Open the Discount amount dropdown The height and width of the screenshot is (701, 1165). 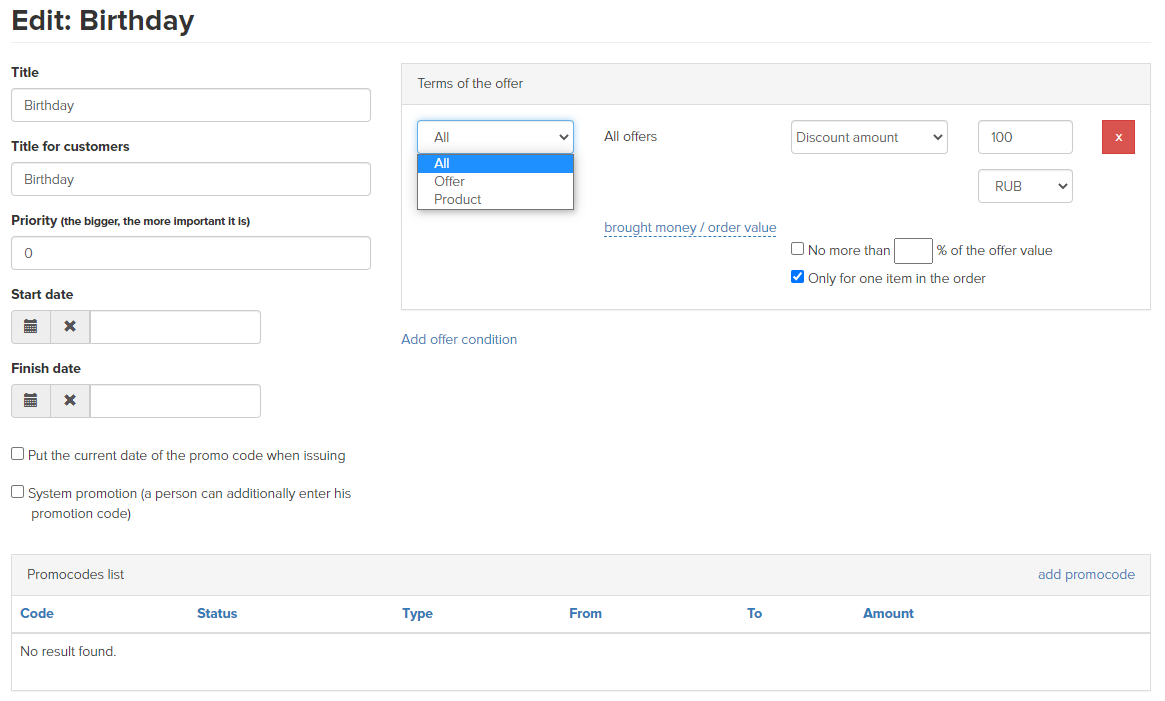point(868,137)
